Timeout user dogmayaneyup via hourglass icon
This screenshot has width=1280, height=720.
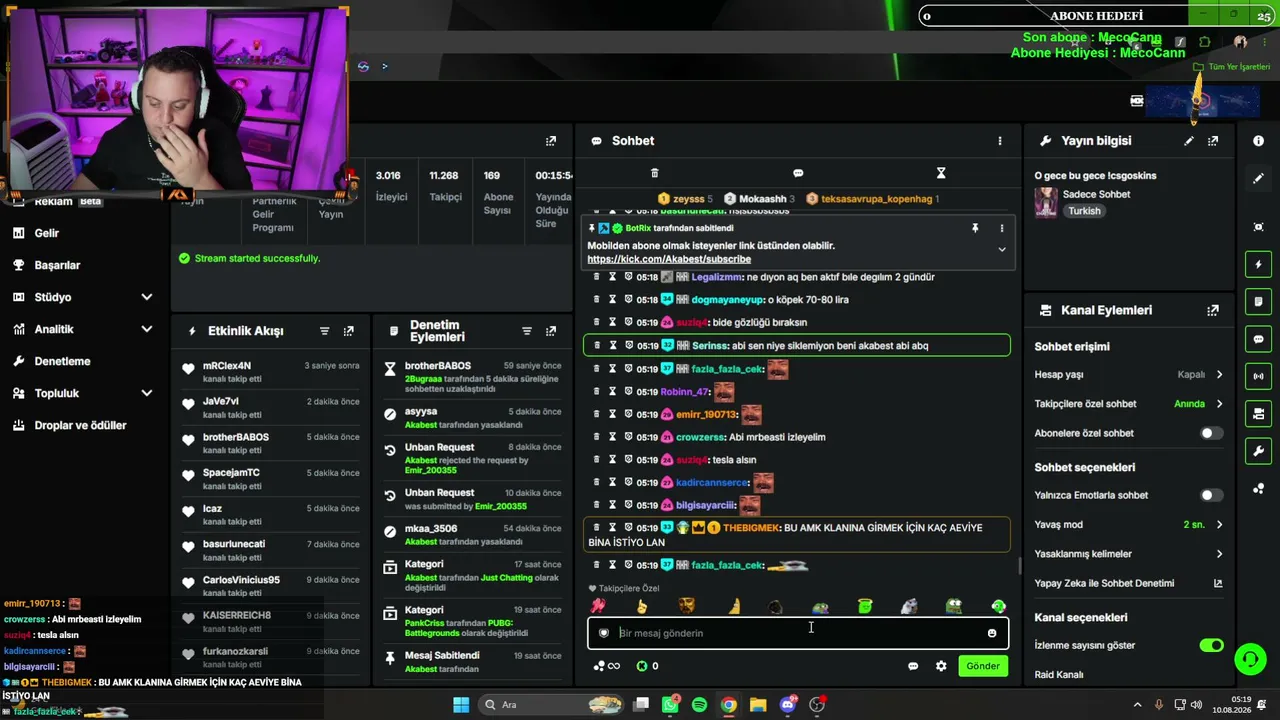612,300
